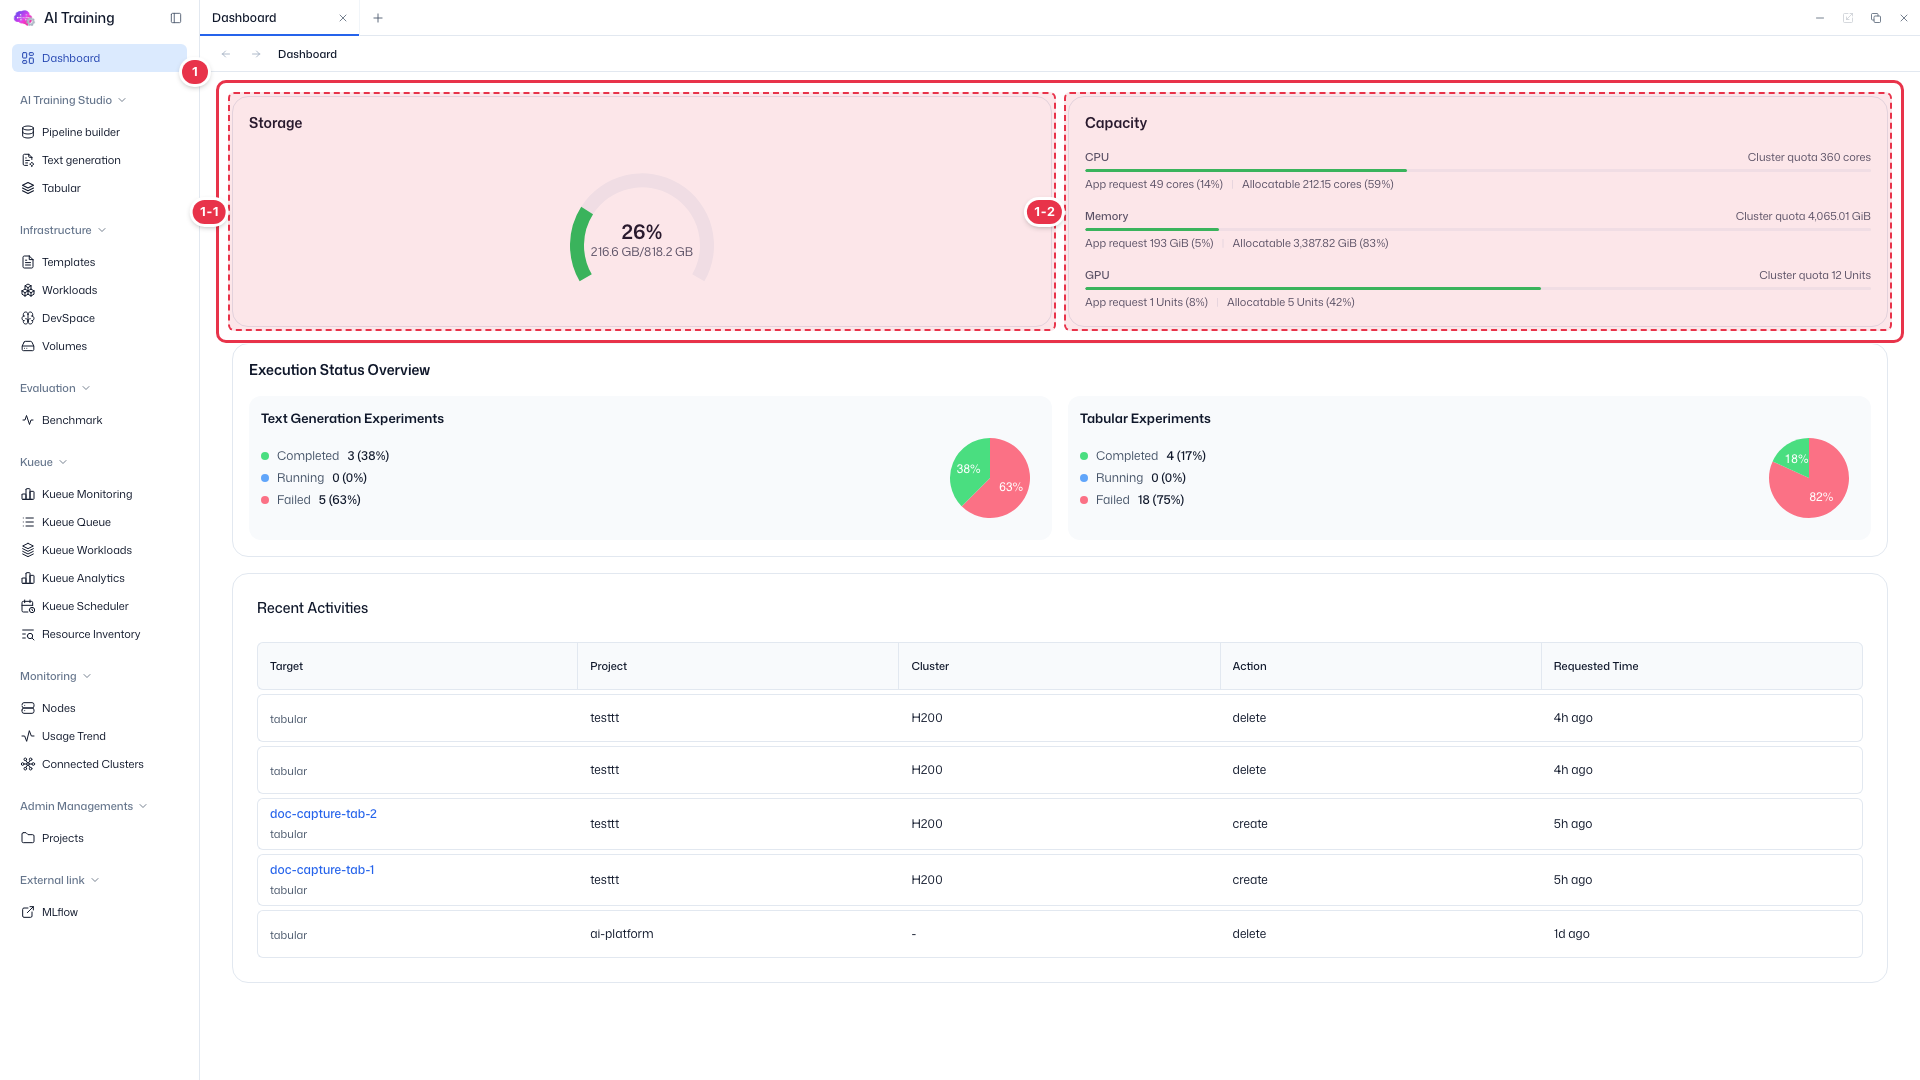Open Connected Clusters icon

pyautogui.click(x=28, y=764)
